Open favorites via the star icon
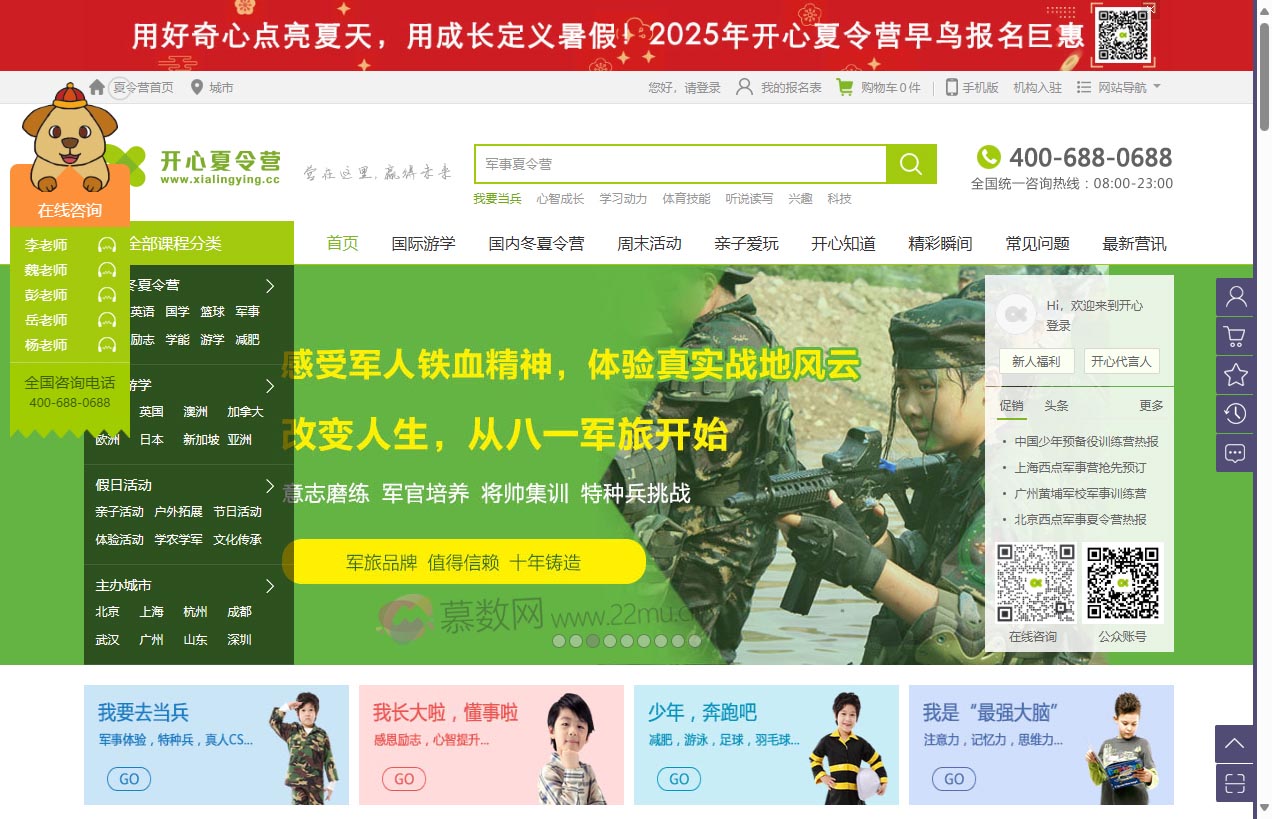1272x819 pixels. coord(1235,375)
